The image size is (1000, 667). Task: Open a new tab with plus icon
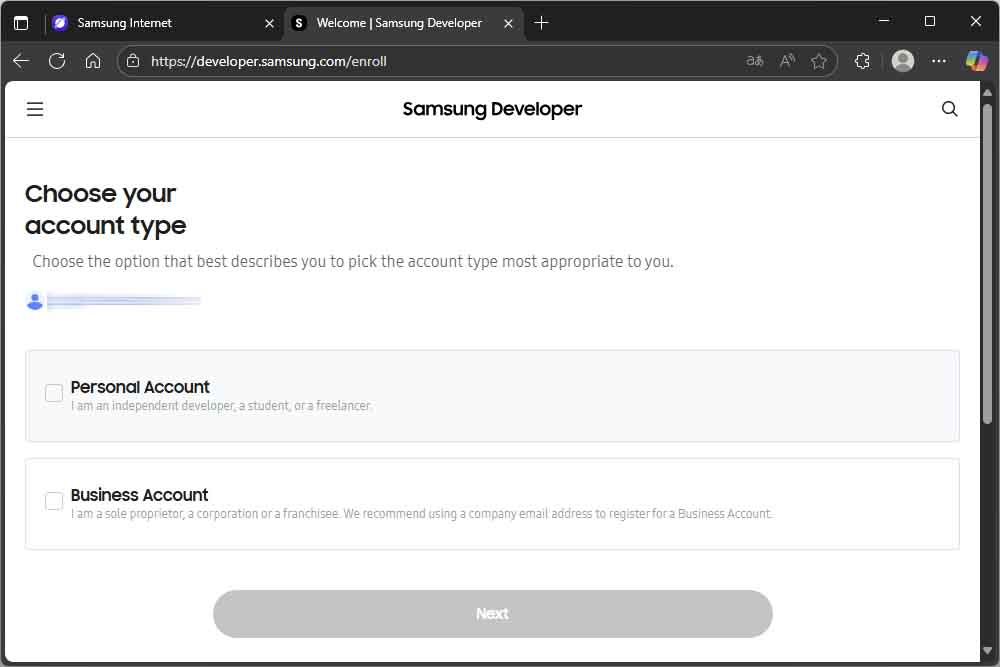541,23
